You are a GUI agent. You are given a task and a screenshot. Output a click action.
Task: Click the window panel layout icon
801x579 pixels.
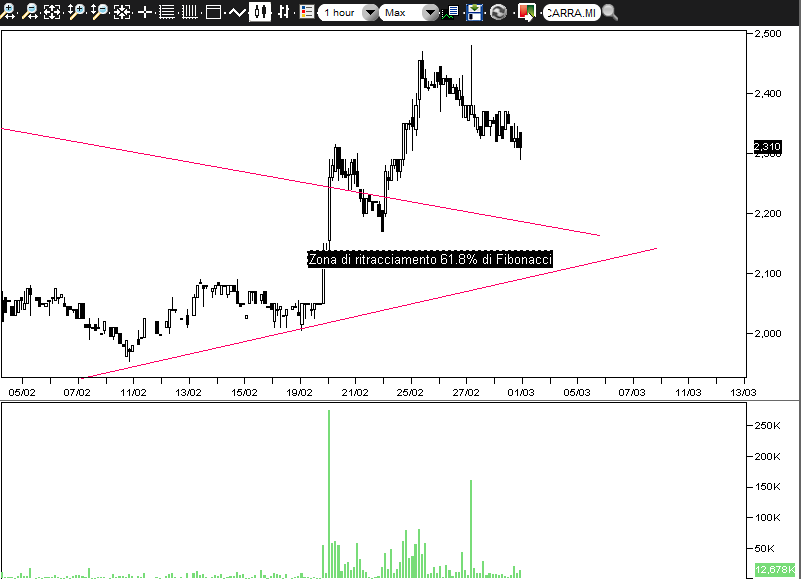[214, 12]
